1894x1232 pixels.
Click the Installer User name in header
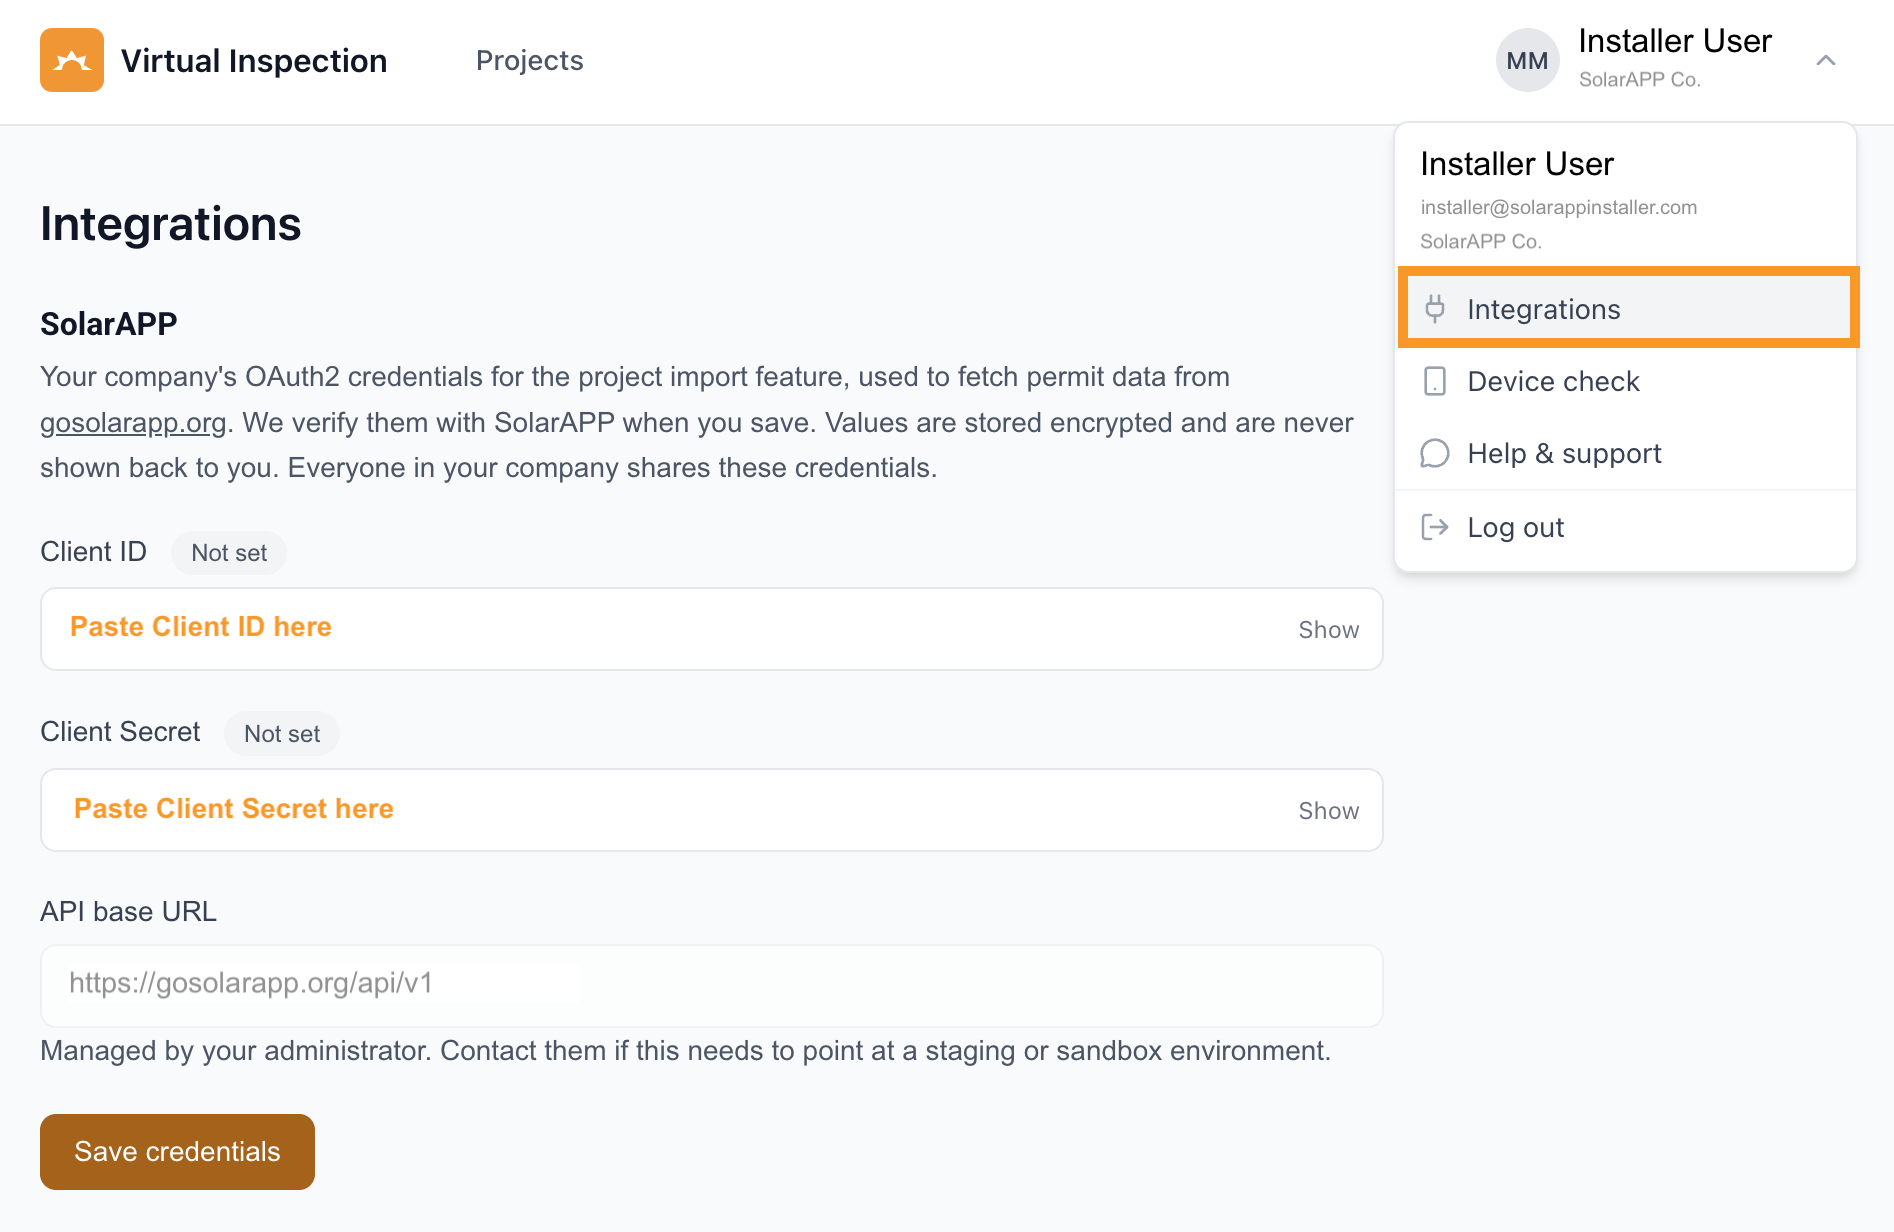pos(1675,41)
